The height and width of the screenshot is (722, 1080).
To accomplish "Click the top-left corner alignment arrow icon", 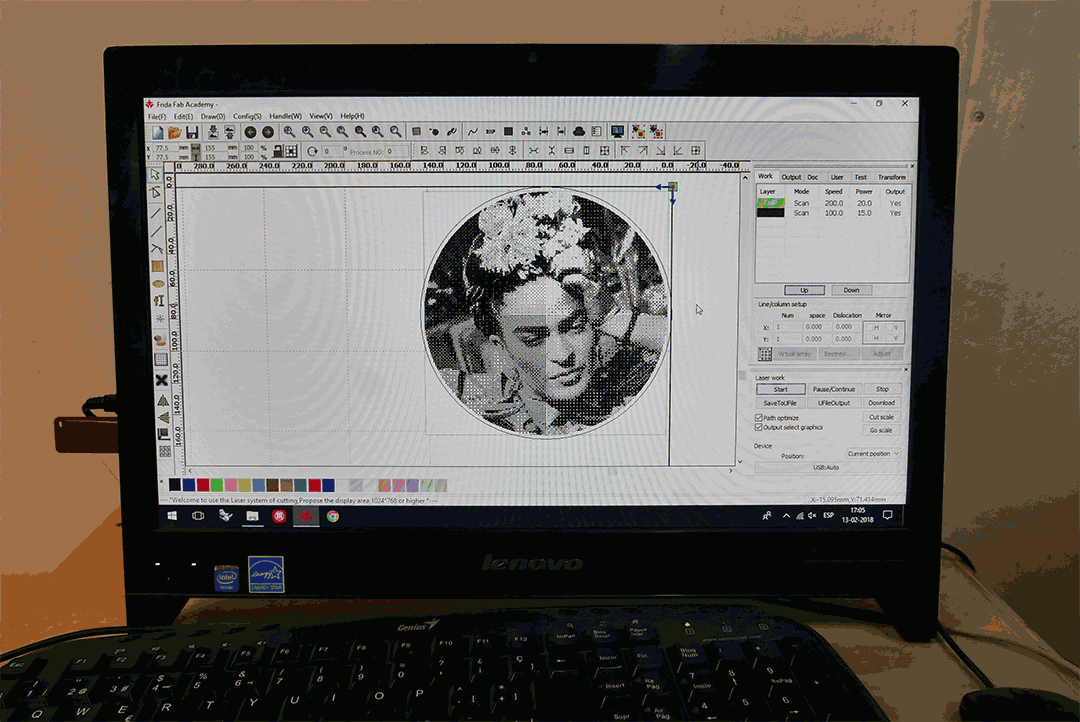I will pos(625,150).
